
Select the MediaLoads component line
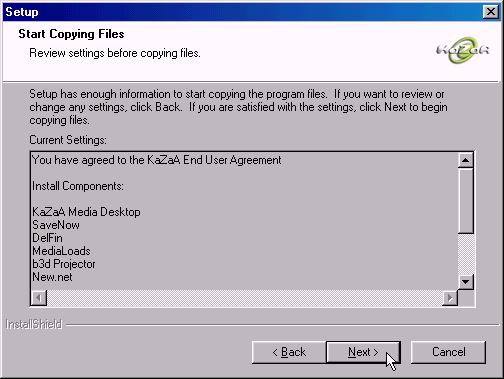click(61, 251)
